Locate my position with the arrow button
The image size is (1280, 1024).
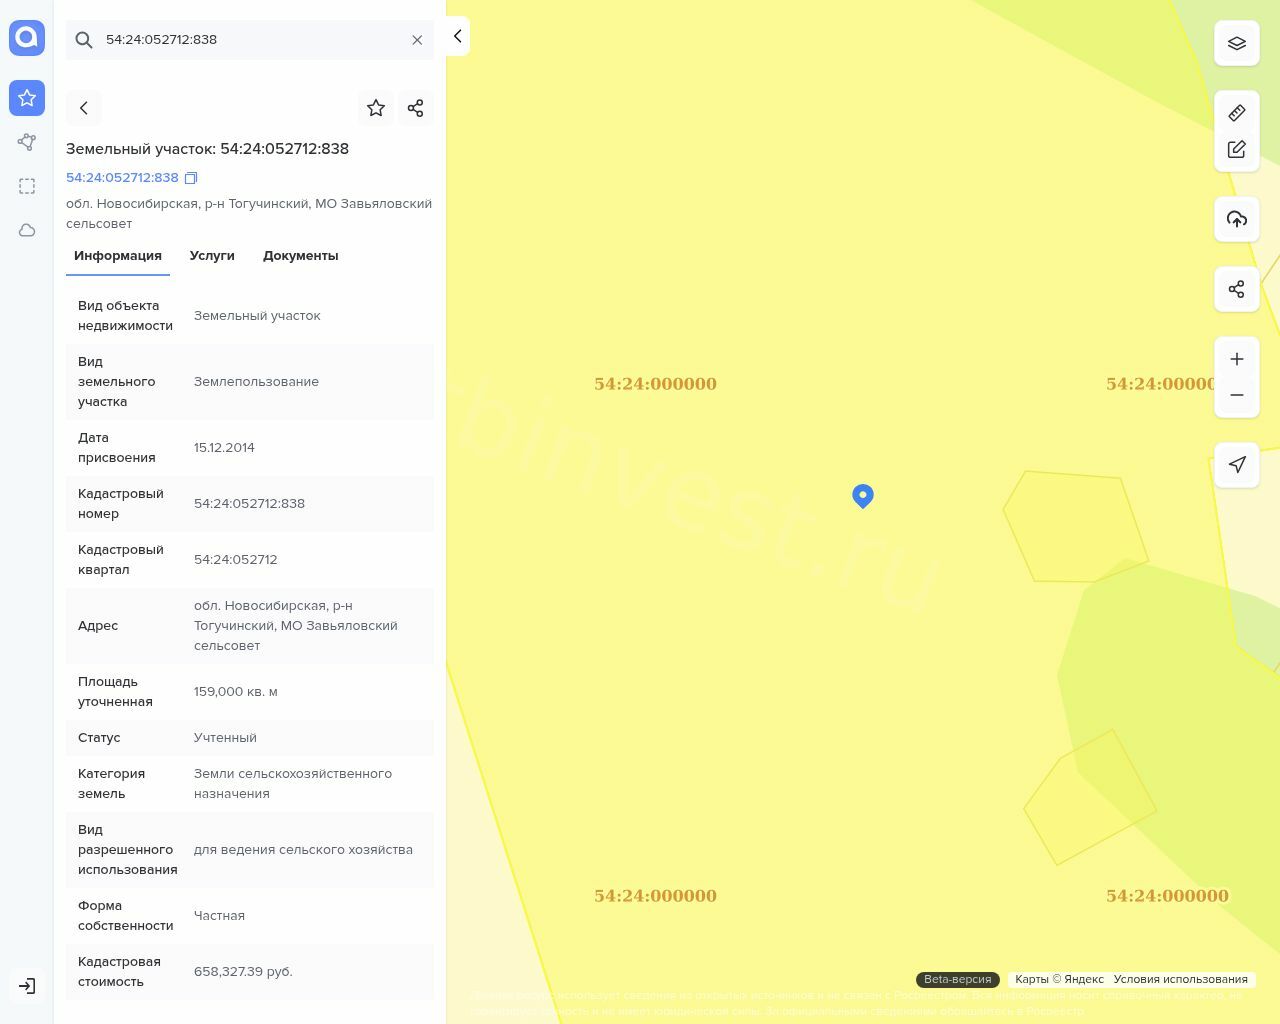click(x=1237, y=465)
